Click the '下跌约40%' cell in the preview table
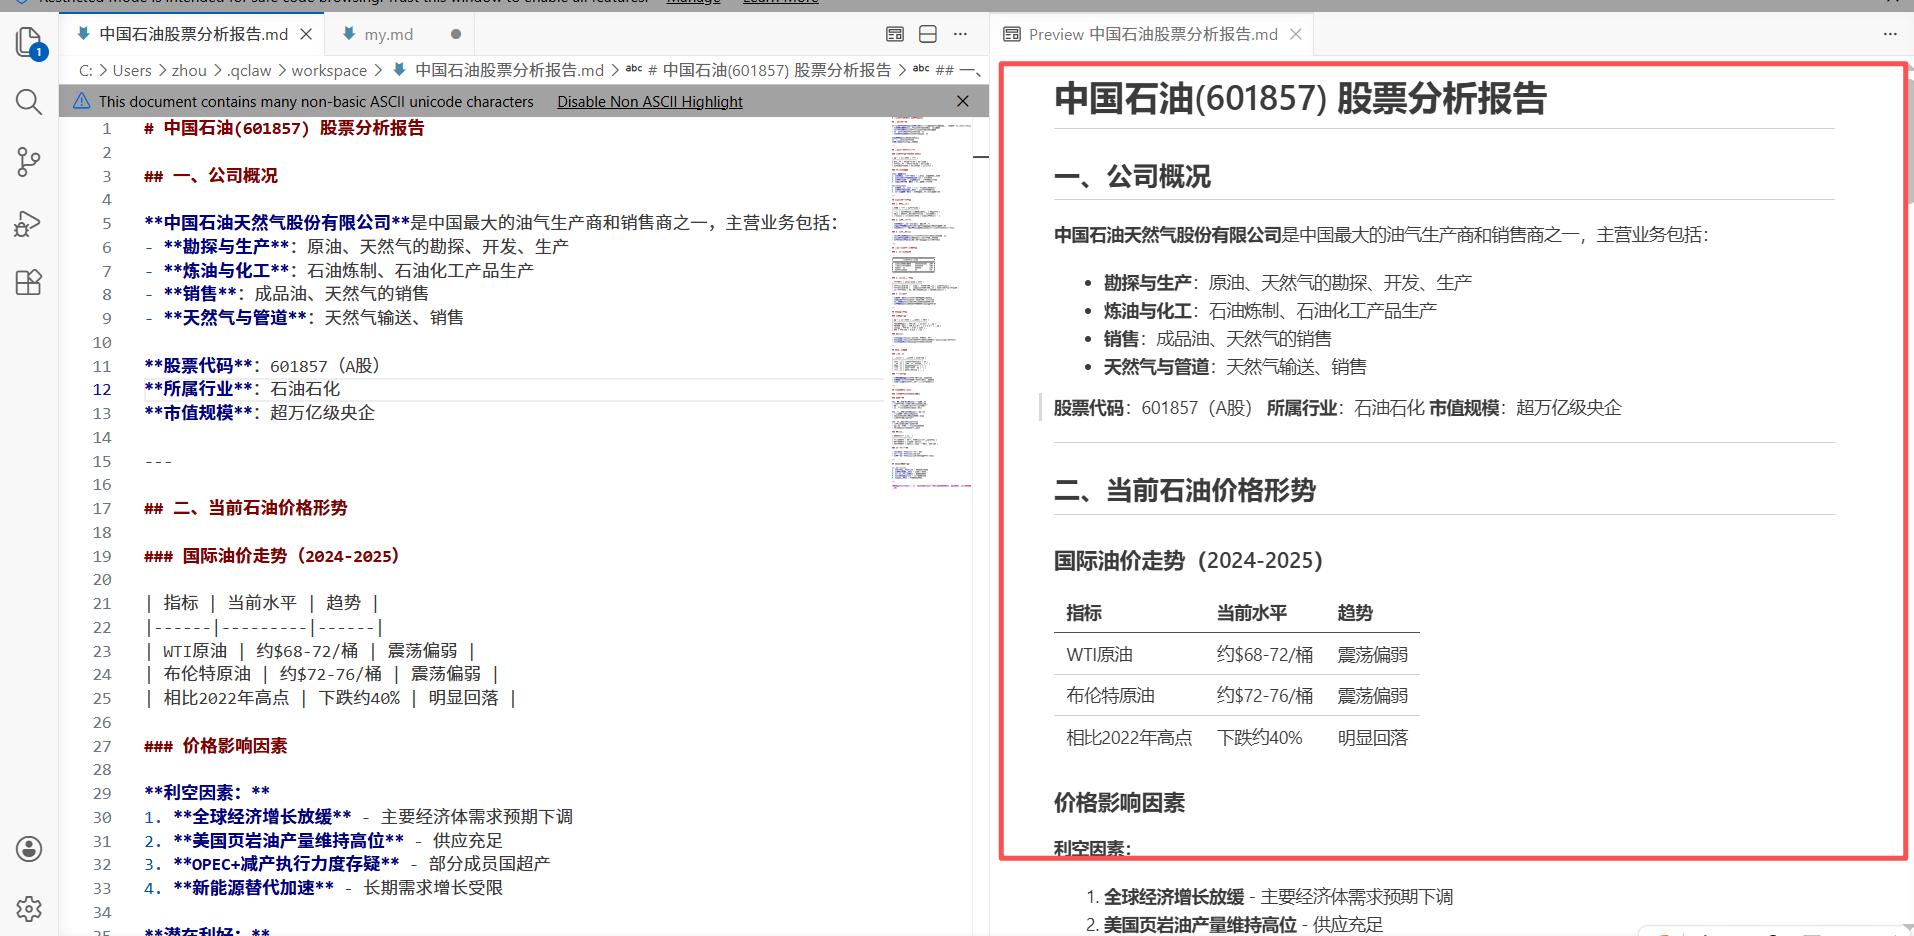Screen dimensions: 1914x936 click(1259, 738)
